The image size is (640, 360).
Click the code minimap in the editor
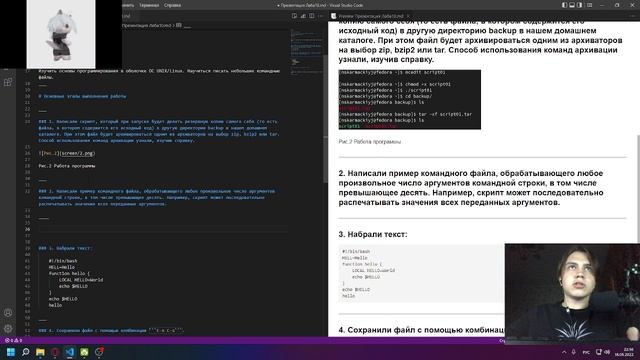[307, 51]
